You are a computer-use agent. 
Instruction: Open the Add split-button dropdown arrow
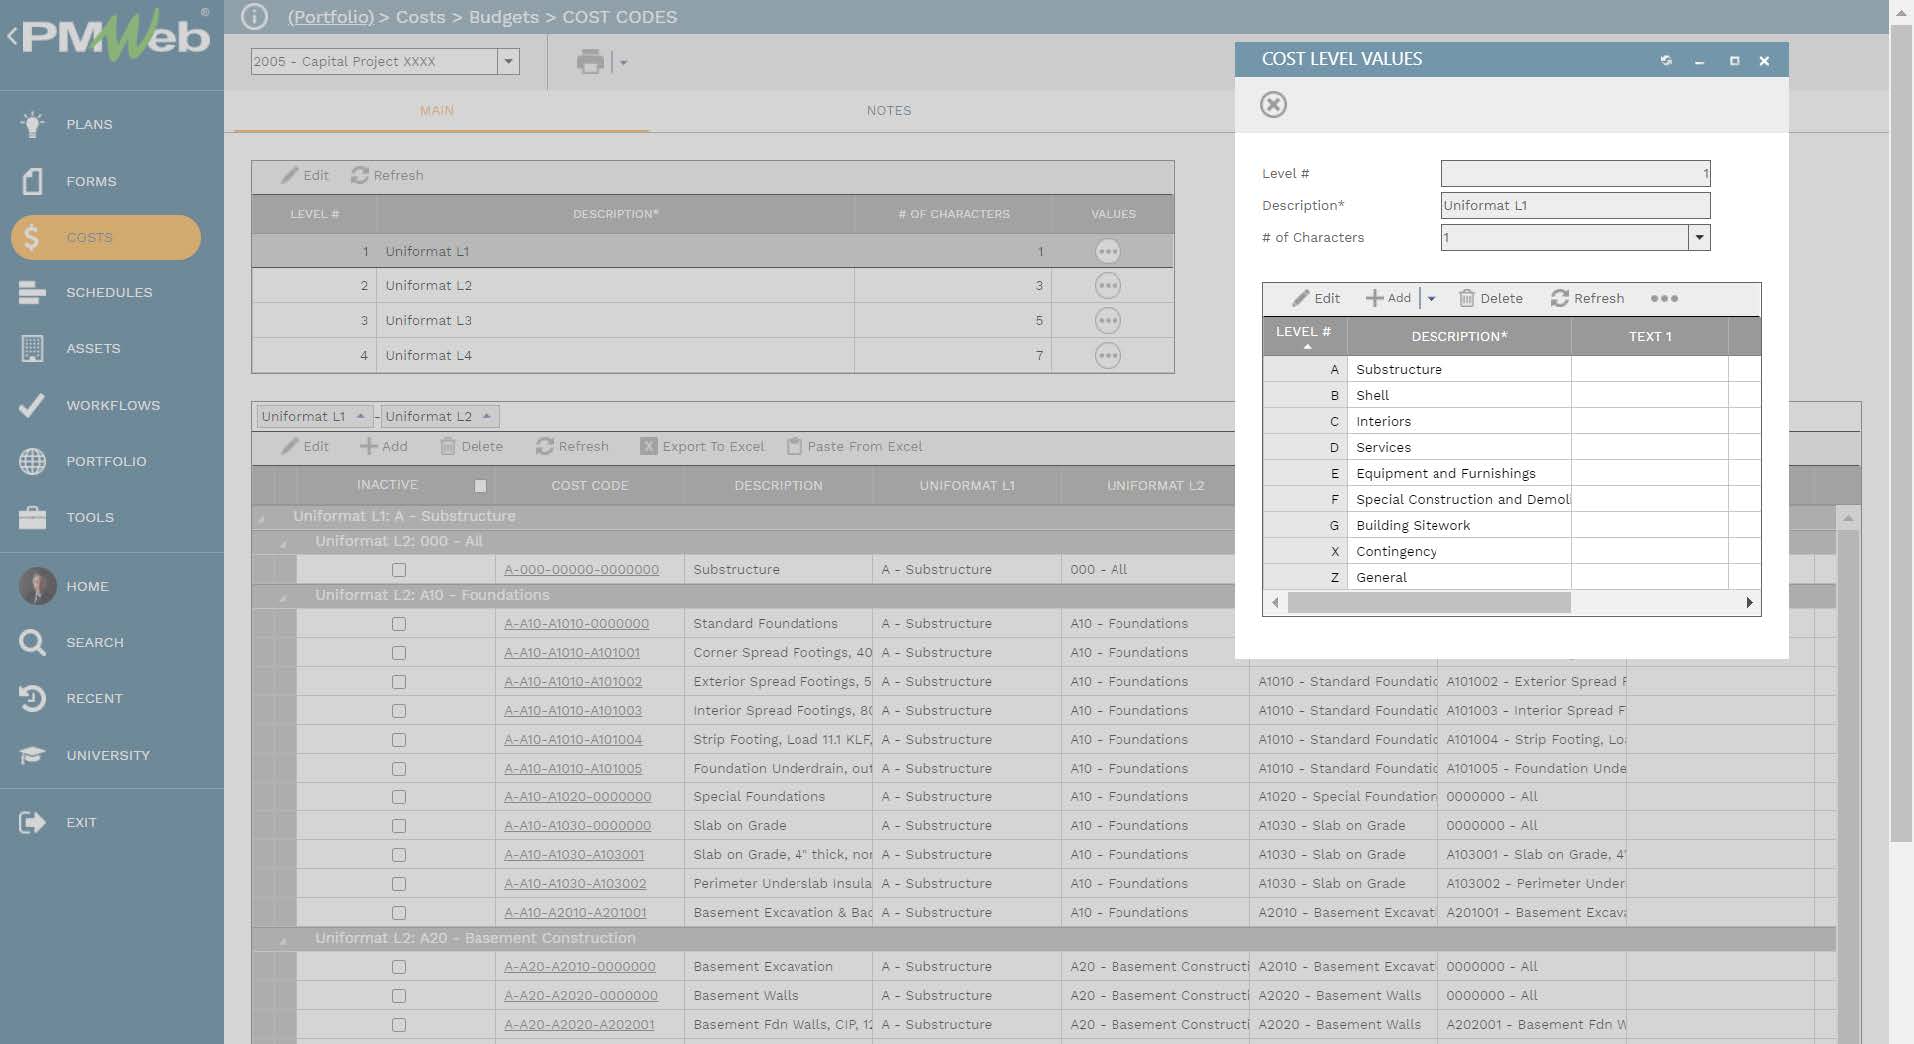click(1431, 299)
